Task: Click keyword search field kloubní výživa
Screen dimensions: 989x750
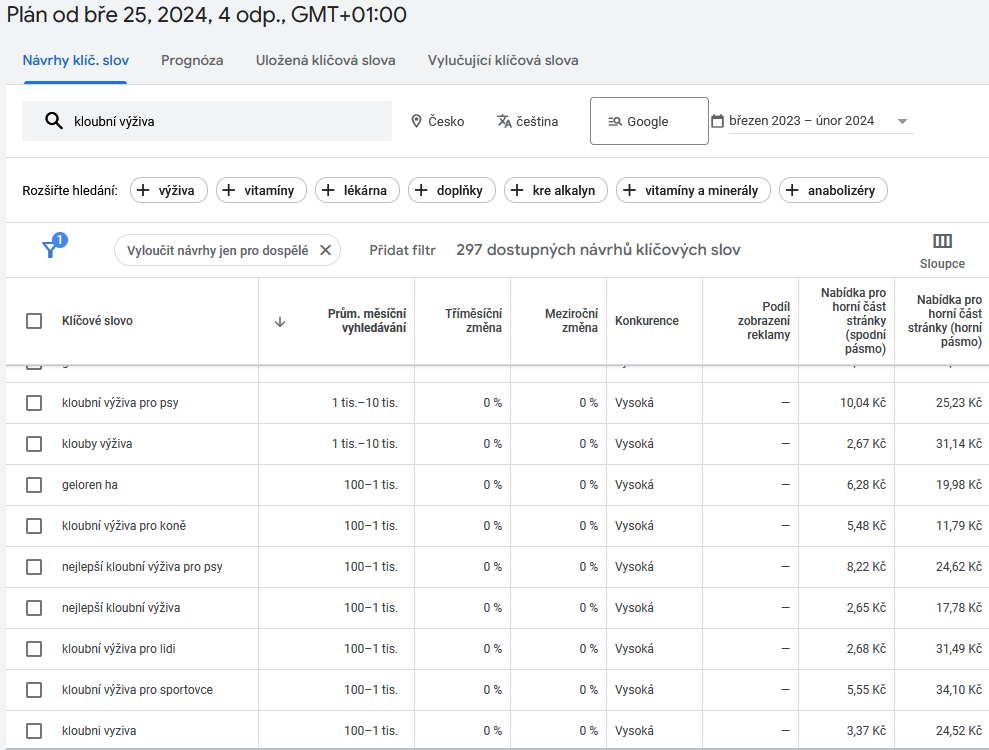Action: point(207,121)
